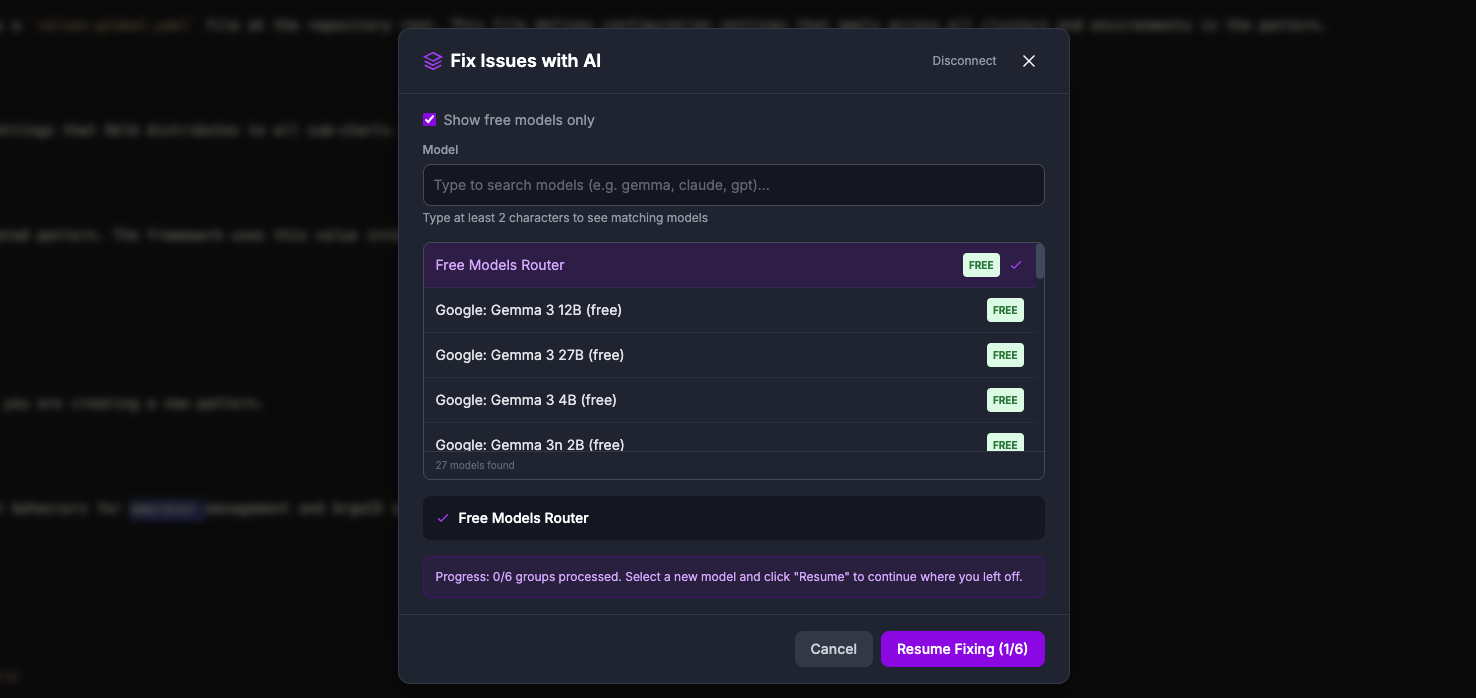Click the FREE badge on Gemma 3 12B

click(x=1004, y=310)
